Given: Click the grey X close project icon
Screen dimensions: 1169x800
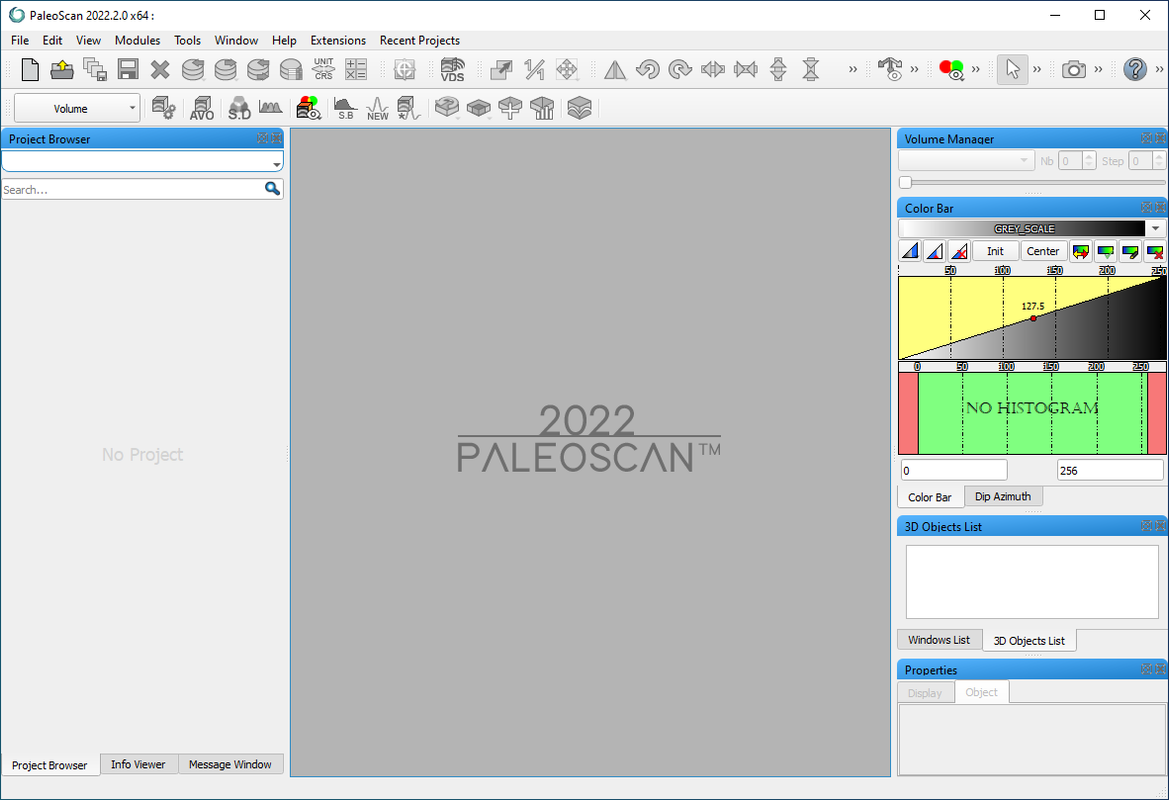Looking at the screenshot, I should 160,69.
